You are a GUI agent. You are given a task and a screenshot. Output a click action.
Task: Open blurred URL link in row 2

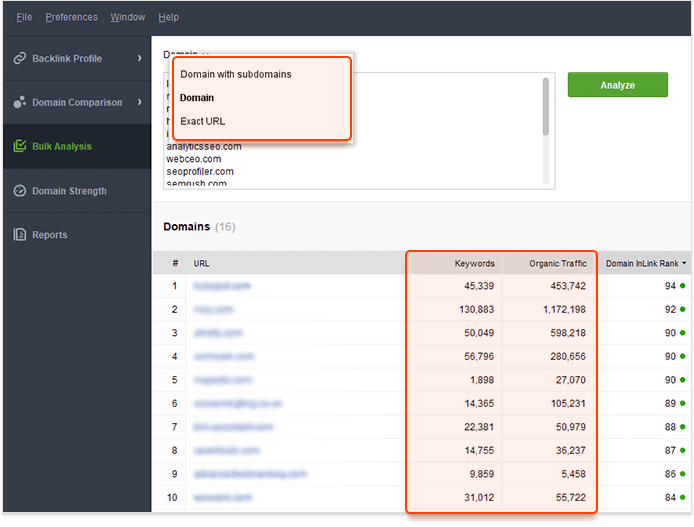tap(213, 309)
